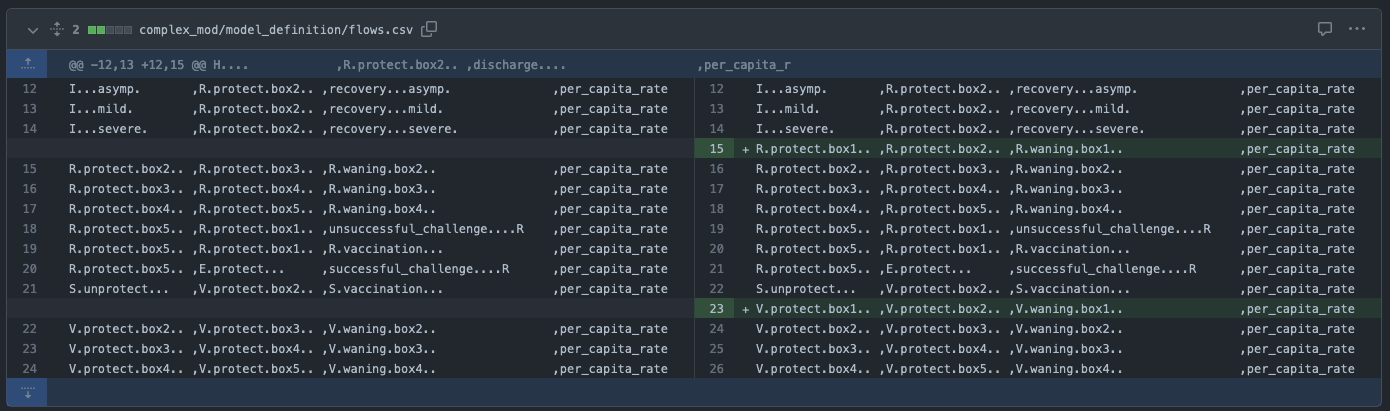Screen dimensions: 1390x411
Task: Click left line number 18 unsuccessful_challenge row
Action: [29, 229]
